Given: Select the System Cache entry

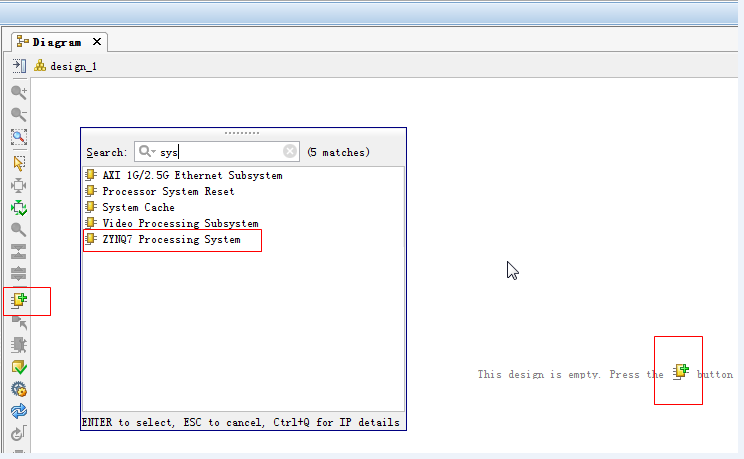Looking at the screenshot, I should [138, 208].
